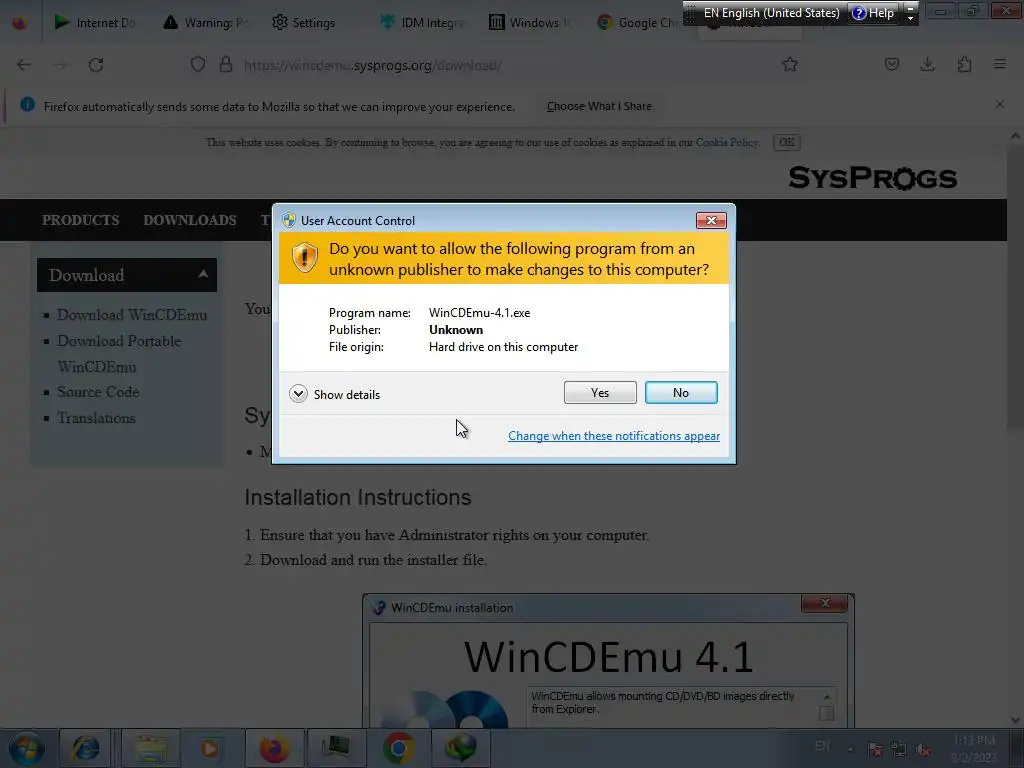Click EN English language bar indicator

771,12
